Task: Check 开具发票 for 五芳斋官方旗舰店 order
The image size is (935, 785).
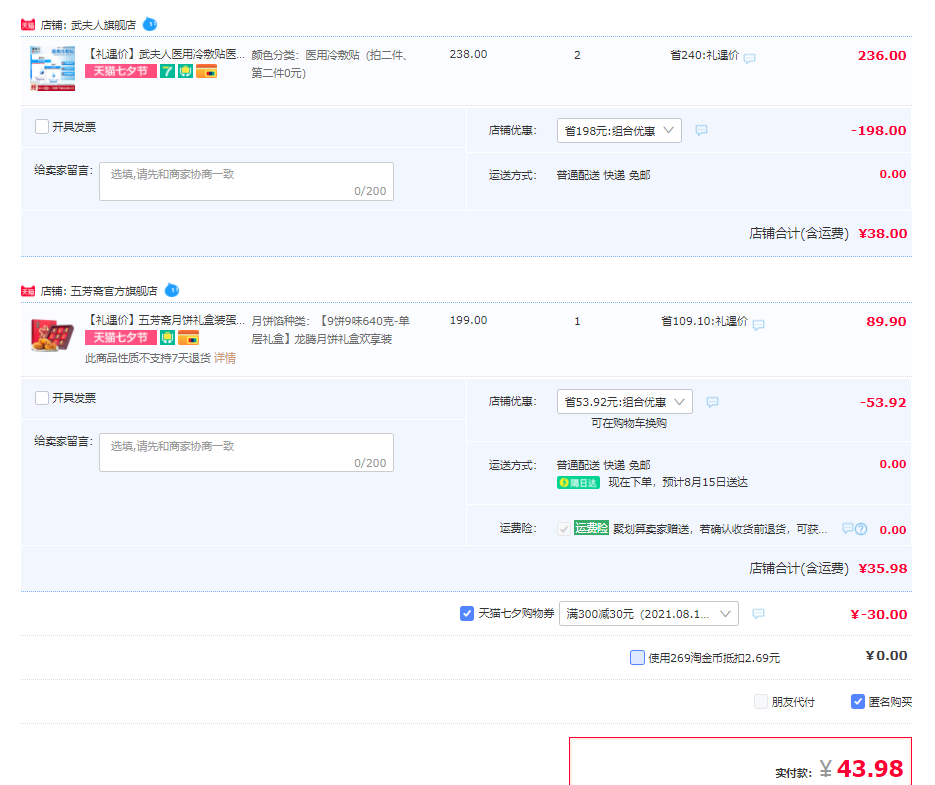Action: coord(42,398)
